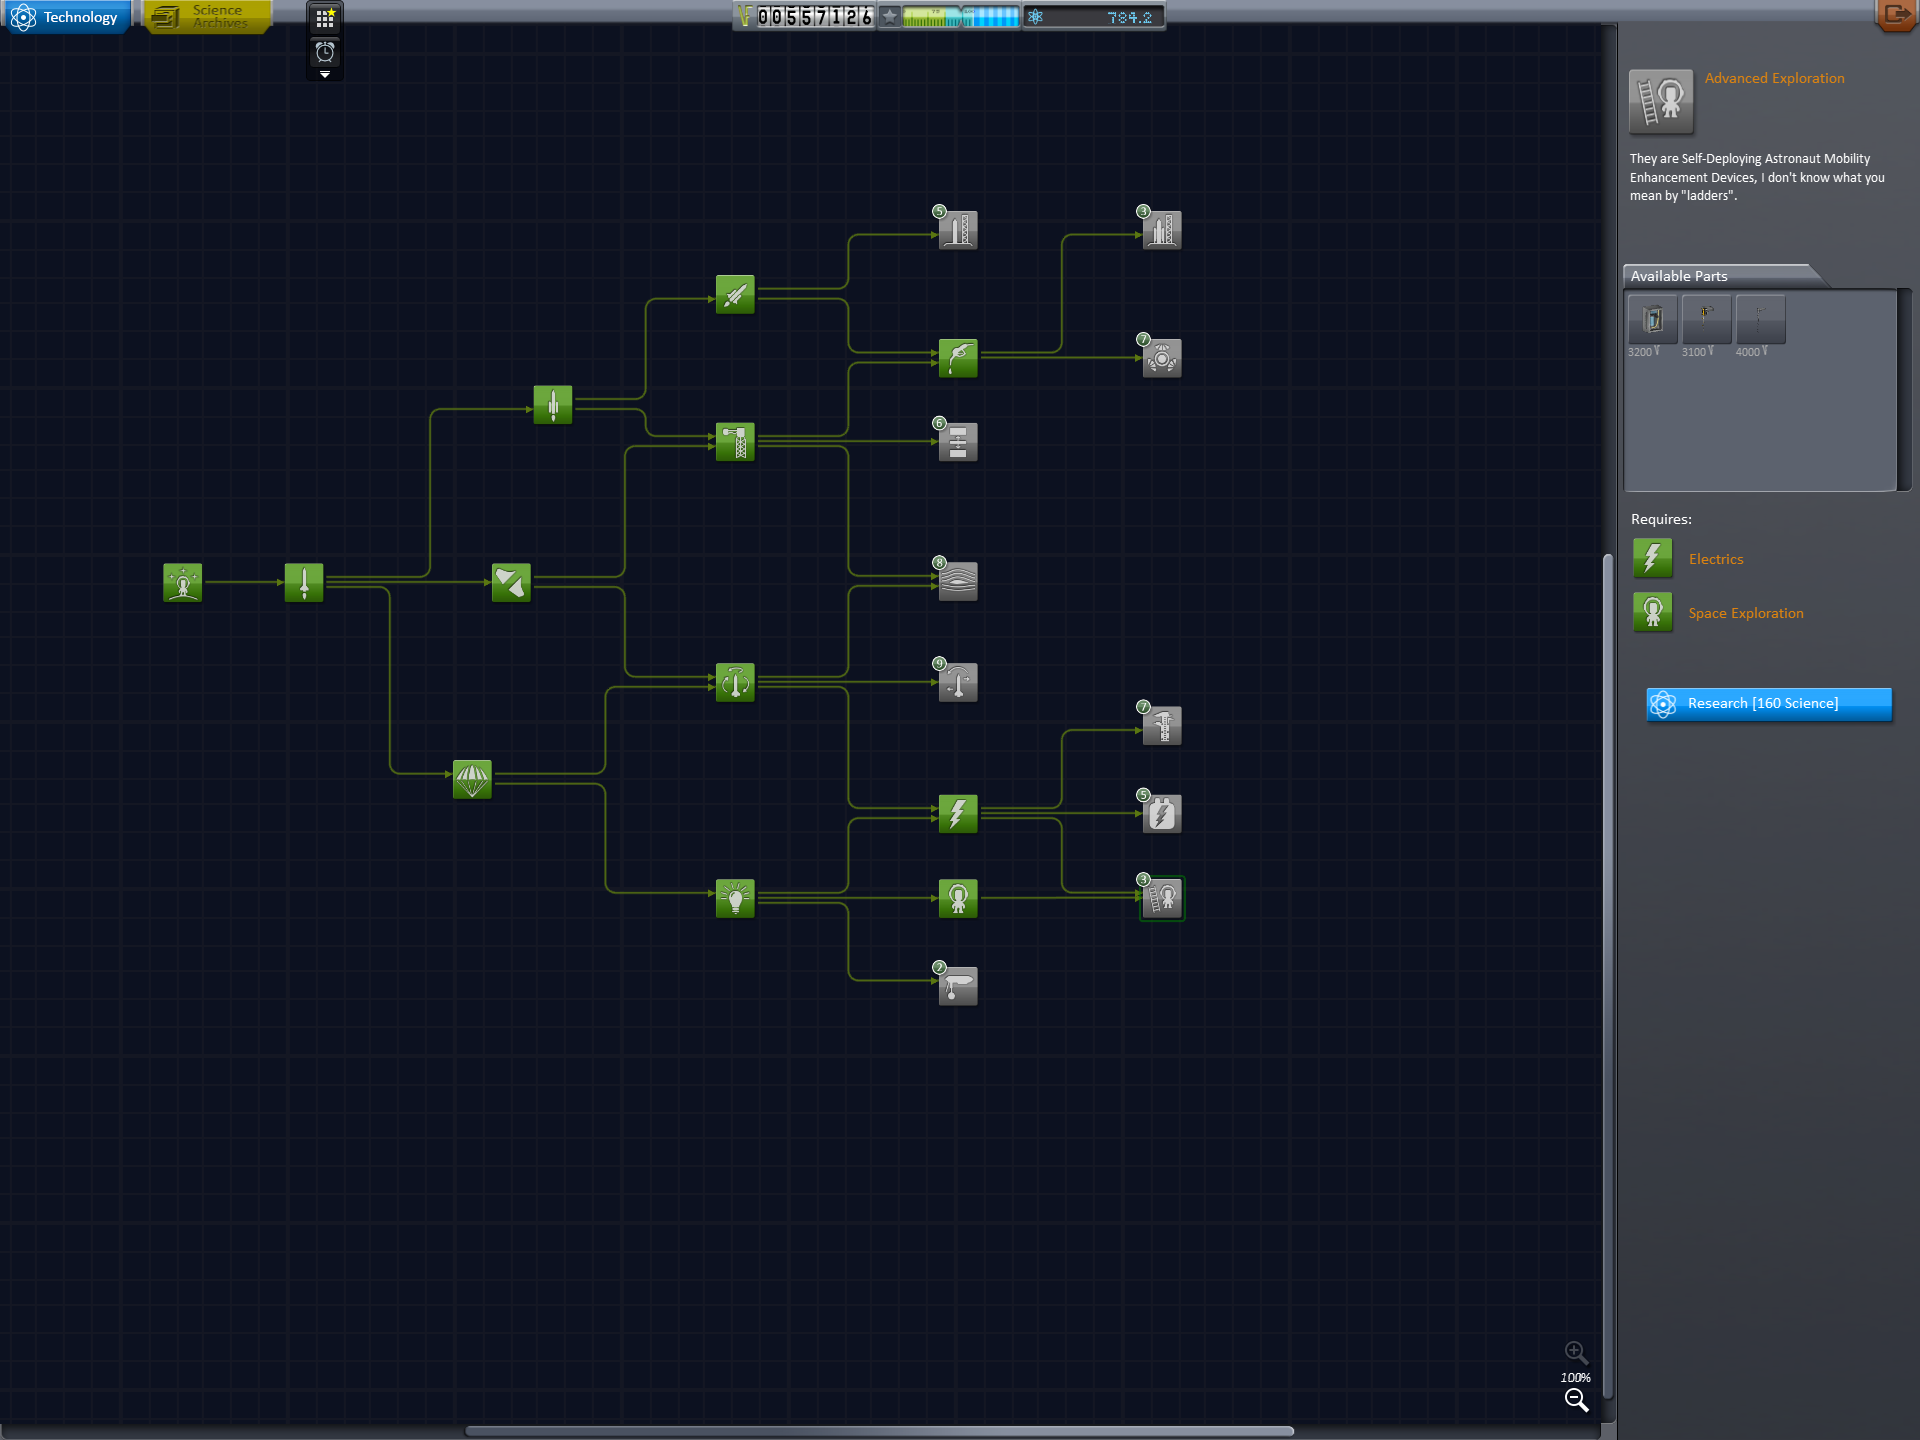Select the Basic Rocketry node
The height and width of the screenshot is (1440, 1920).
pyautogui.click(x=304, y=582)
